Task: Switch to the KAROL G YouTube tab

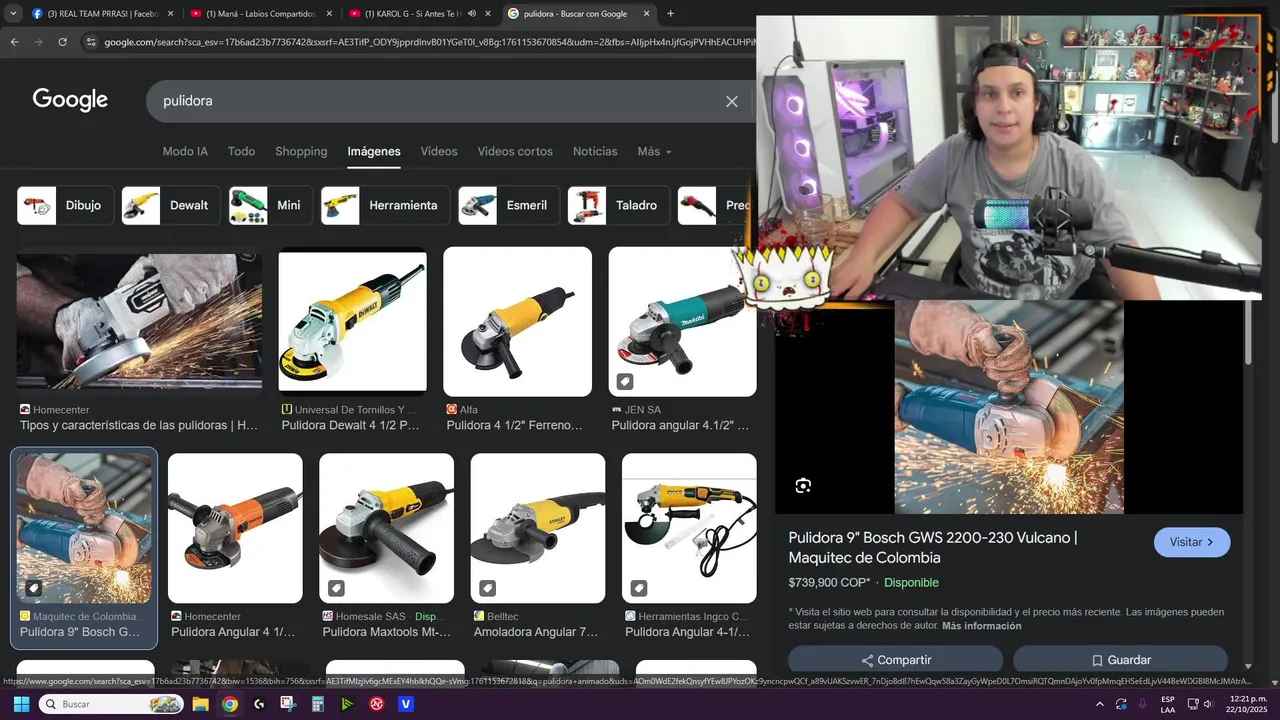Action: pyautogui.click(x=412, y=14)
